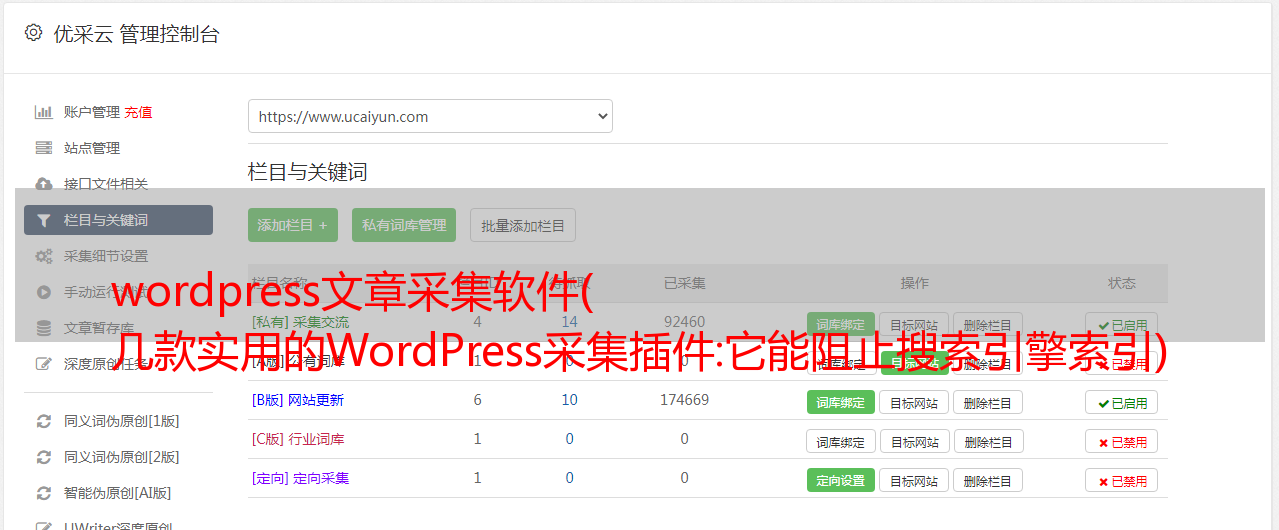Click the refresh icon for 智能伪原创[AI版]
This screenshot has height=530, width=1279.
click(x=43, y=493)
